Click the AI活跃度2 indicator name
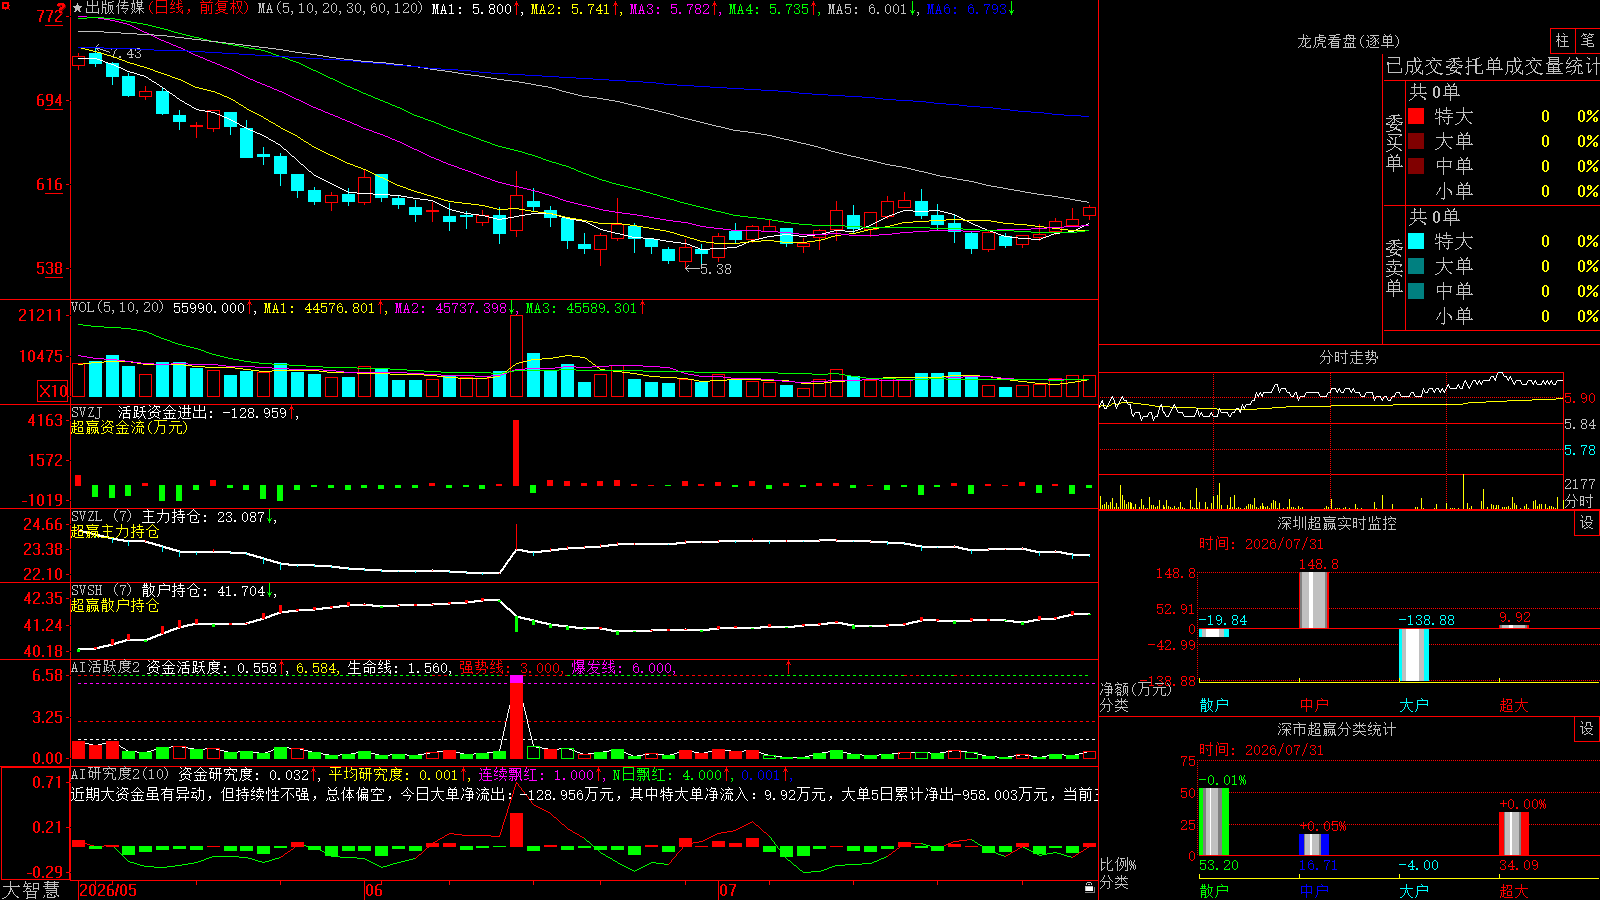Screen dimensions: 1600x900 point(105,667)
